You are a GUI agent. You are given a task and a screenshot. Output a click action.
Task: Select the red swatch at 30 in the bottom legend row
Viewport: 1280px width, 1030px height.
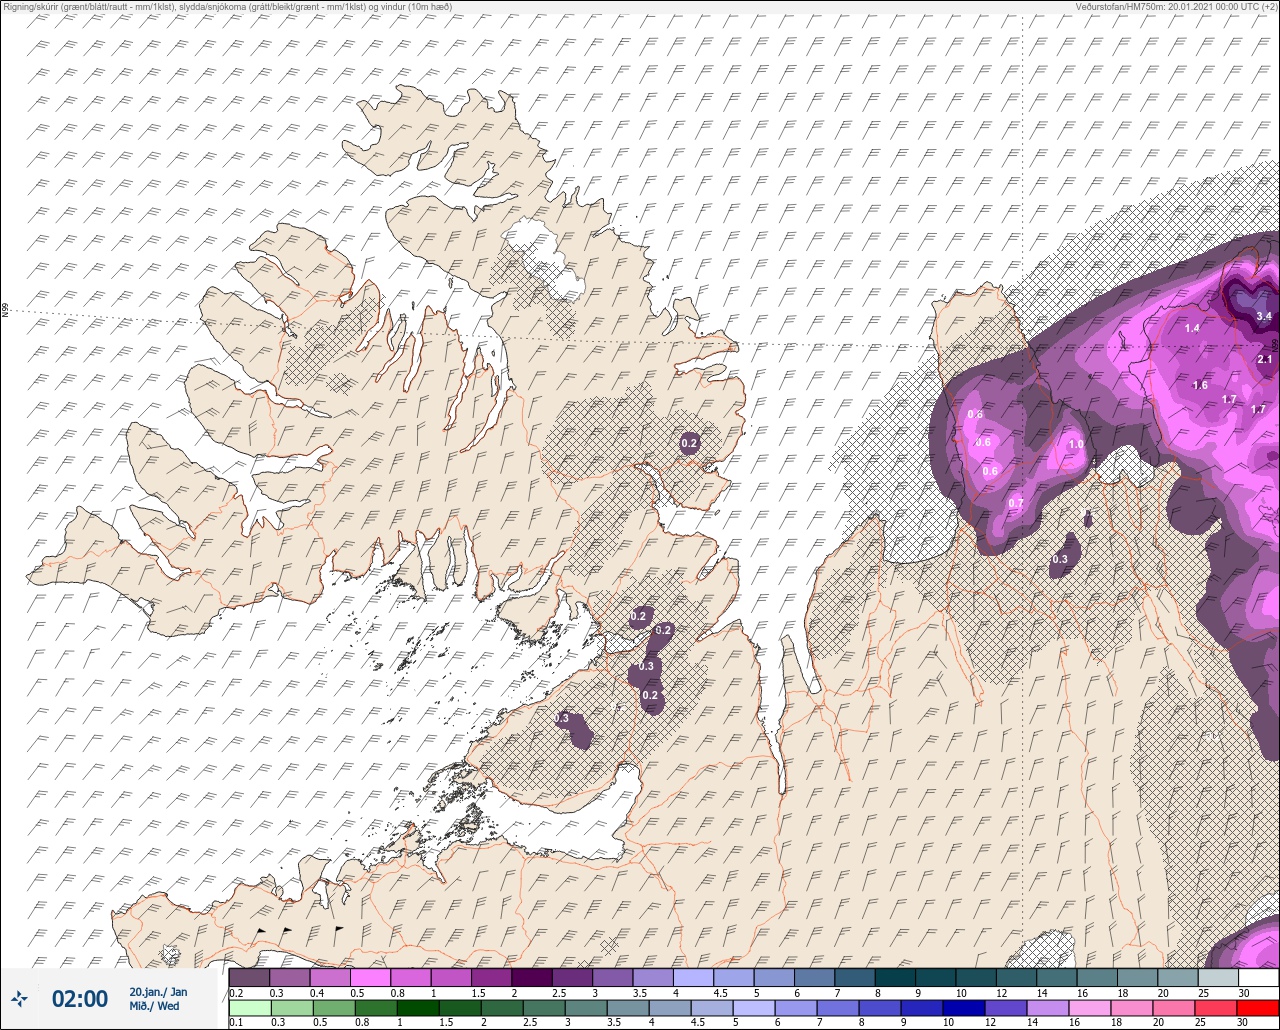(x=1258, y=1007)
